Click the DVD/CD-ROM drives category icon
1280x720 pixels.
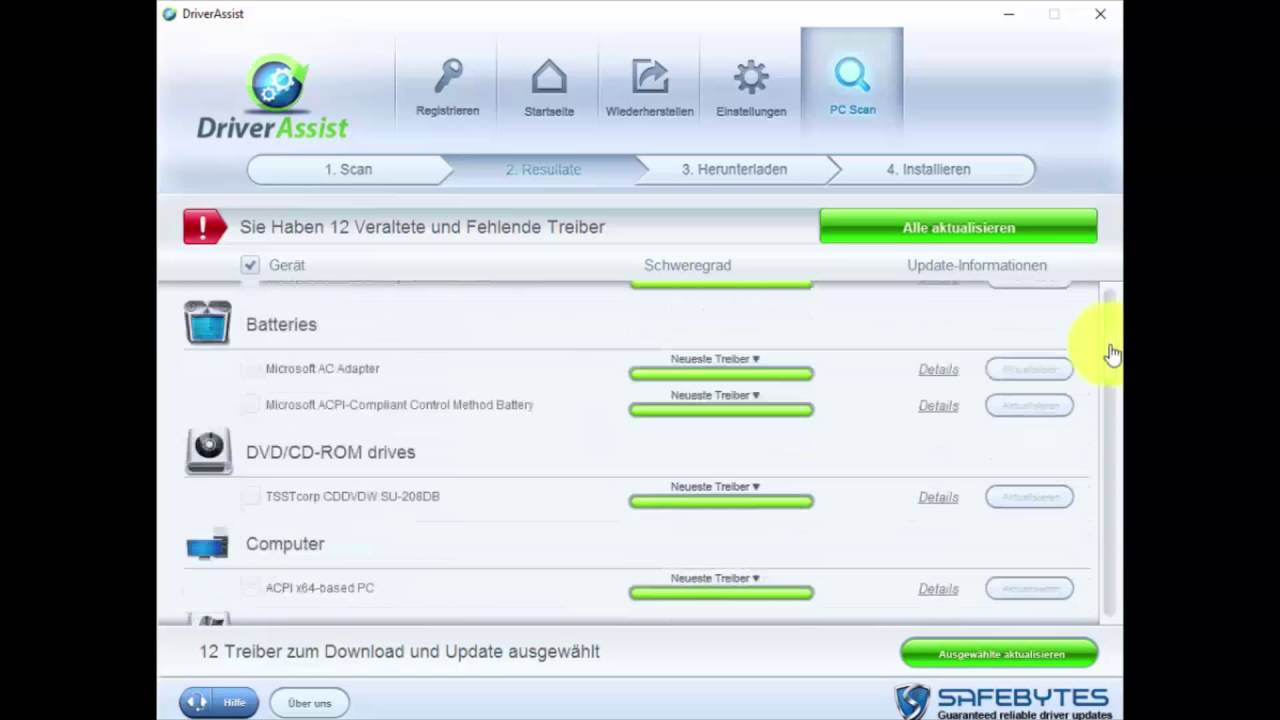(208, 451)
